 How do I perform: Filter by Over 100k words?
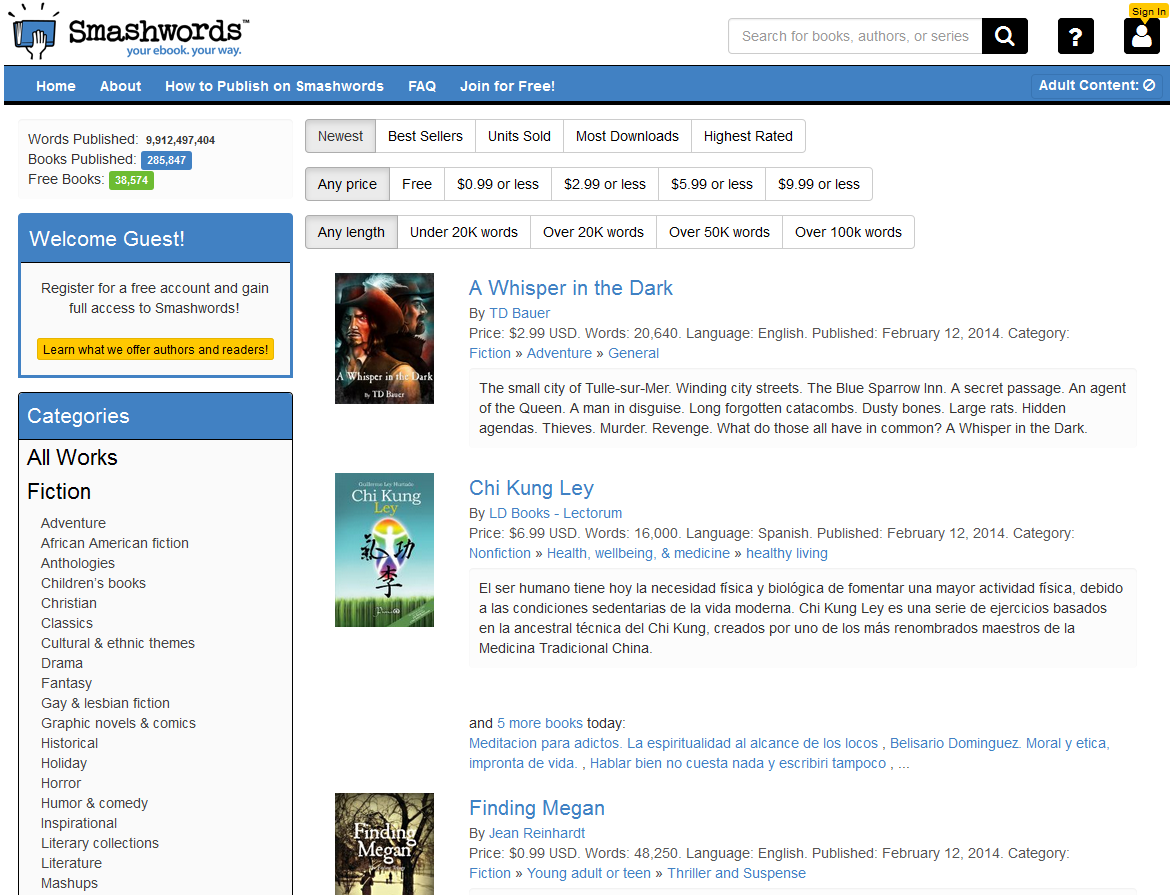tap(848, 232)
